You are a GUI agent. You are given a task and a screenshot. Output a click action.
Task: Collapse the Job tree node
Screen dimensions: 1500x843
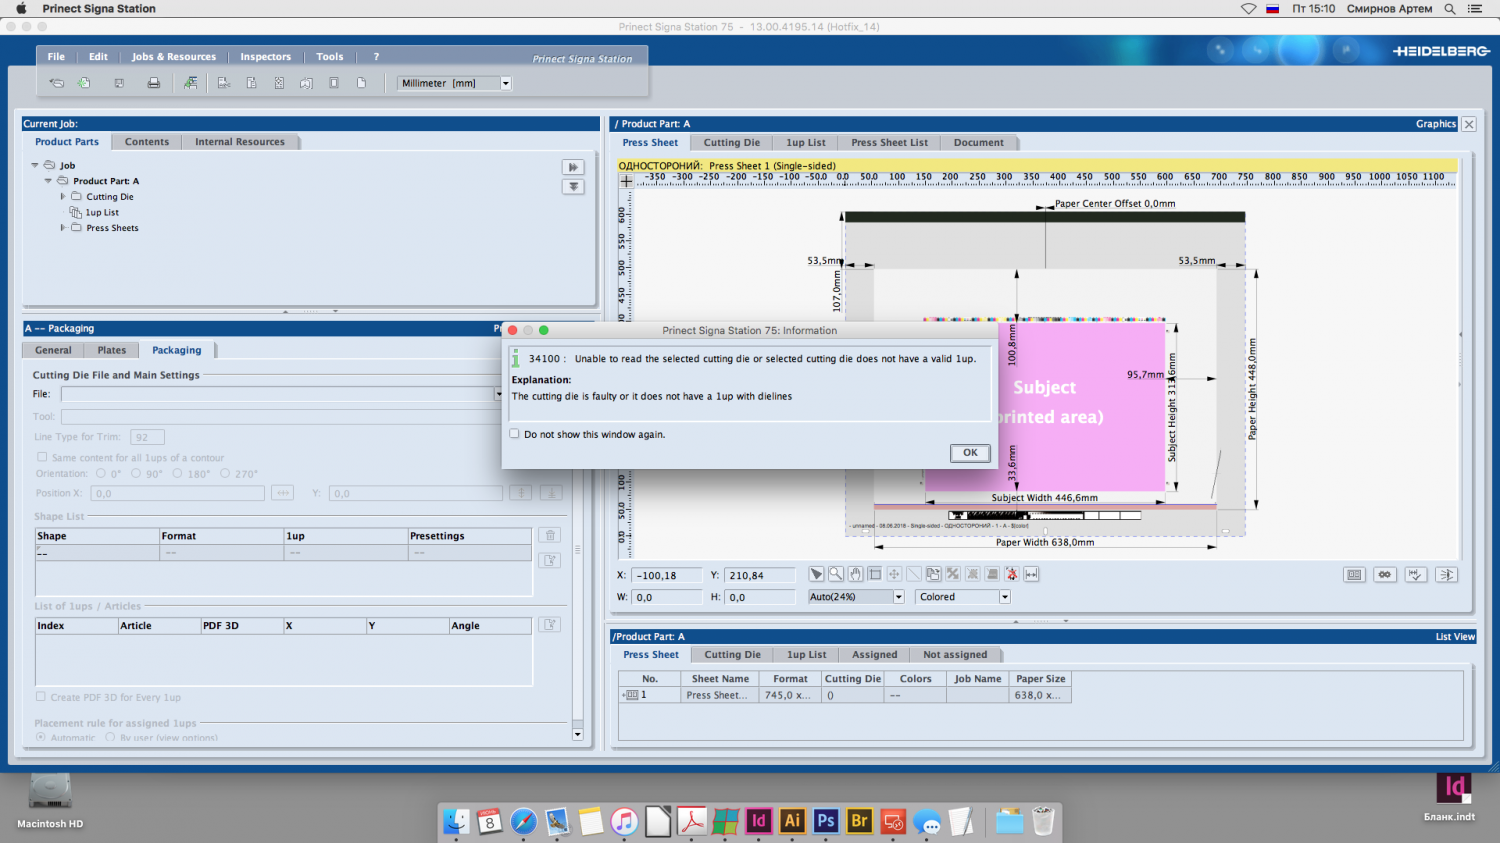[x=35, y=165]
